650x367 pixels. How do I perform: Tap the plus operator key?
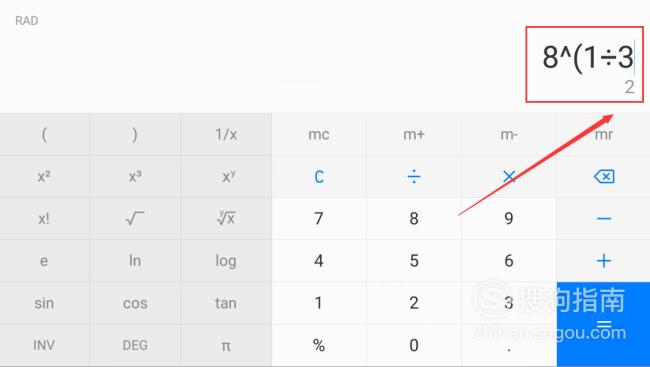604,261
